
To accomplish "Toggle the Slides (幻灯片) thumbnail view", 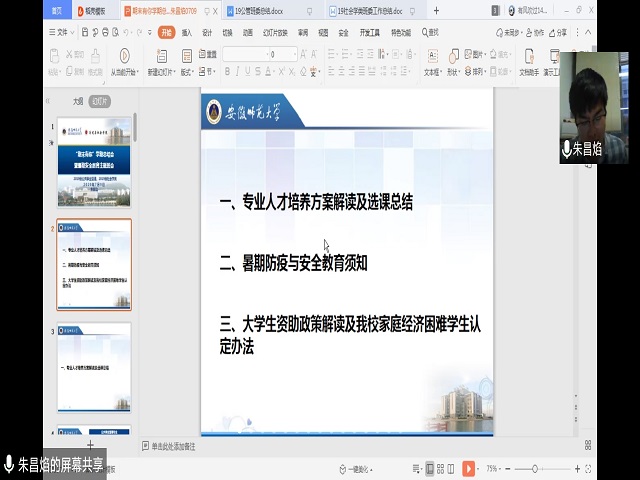I will click(x=99, y=101).
